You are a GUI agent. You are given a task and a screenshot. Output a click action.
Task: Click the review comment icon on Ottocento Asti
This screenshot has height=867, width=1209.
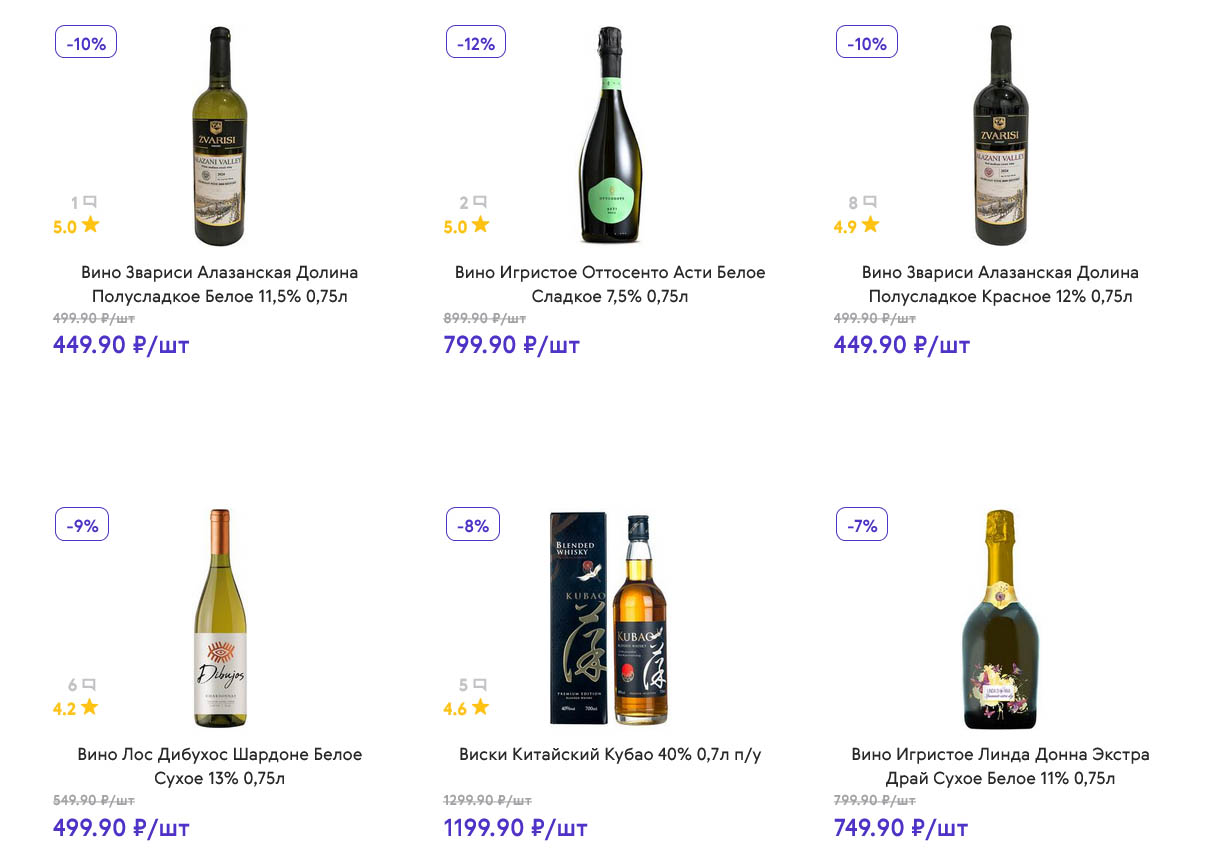coord(480,202)
